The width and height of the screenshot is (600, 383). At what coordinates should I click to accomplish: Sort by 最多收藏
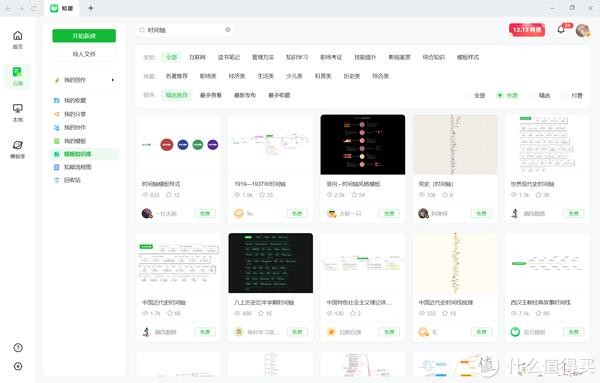pos(279,95)
